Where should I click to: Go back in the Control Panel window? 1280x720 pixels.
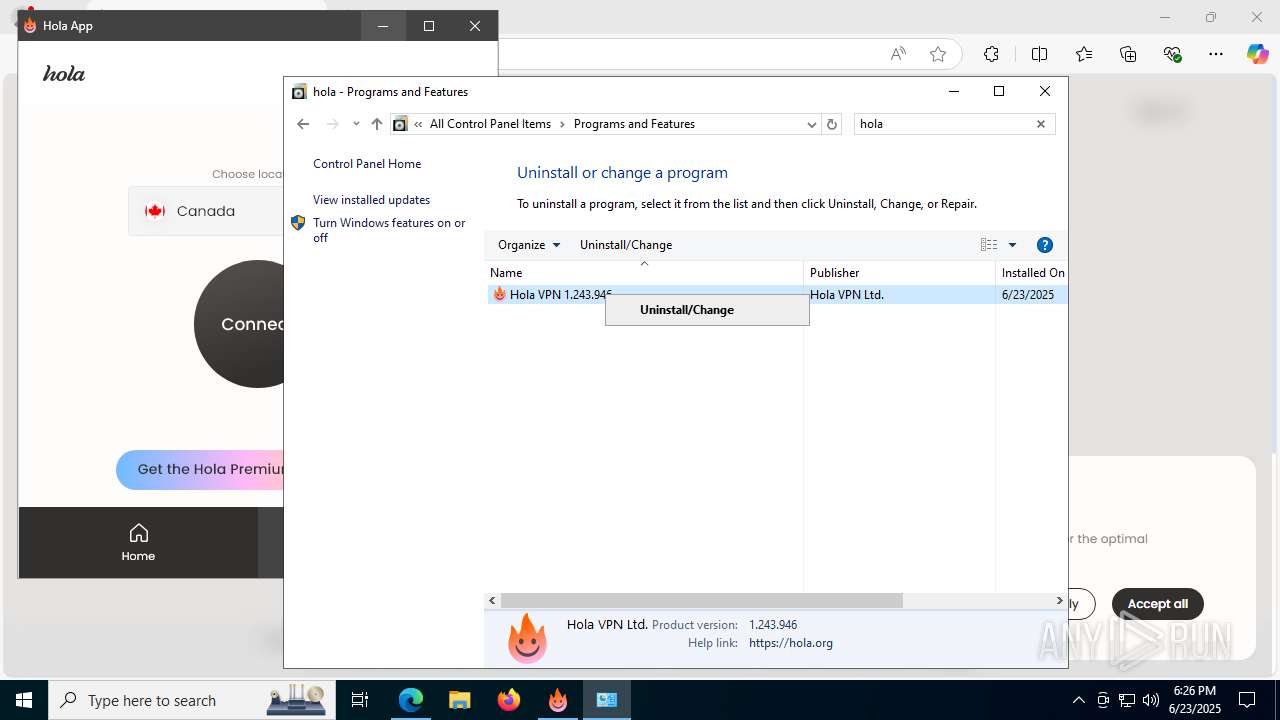303,124
